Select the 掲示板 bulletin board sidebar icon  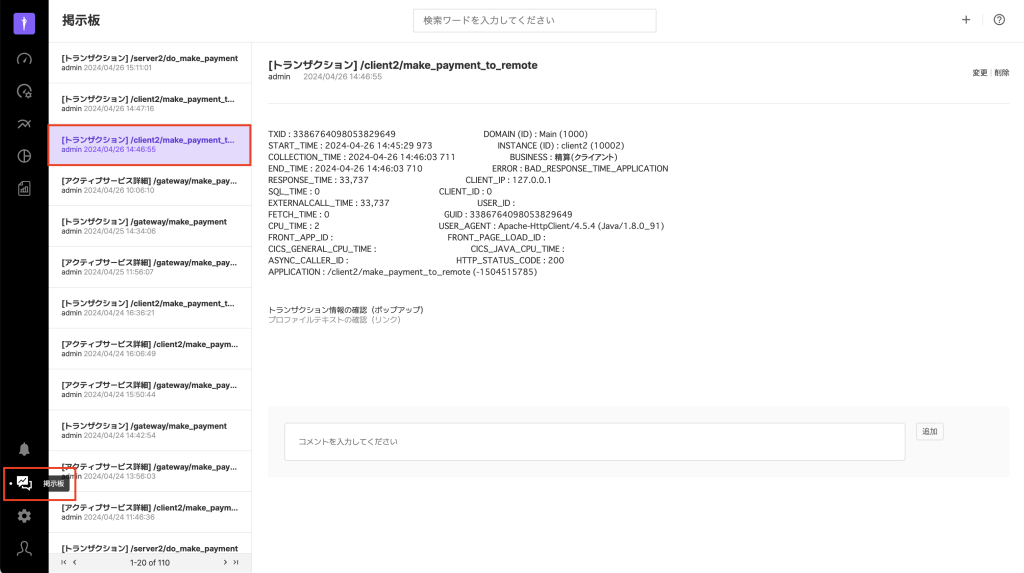[24, 483]
